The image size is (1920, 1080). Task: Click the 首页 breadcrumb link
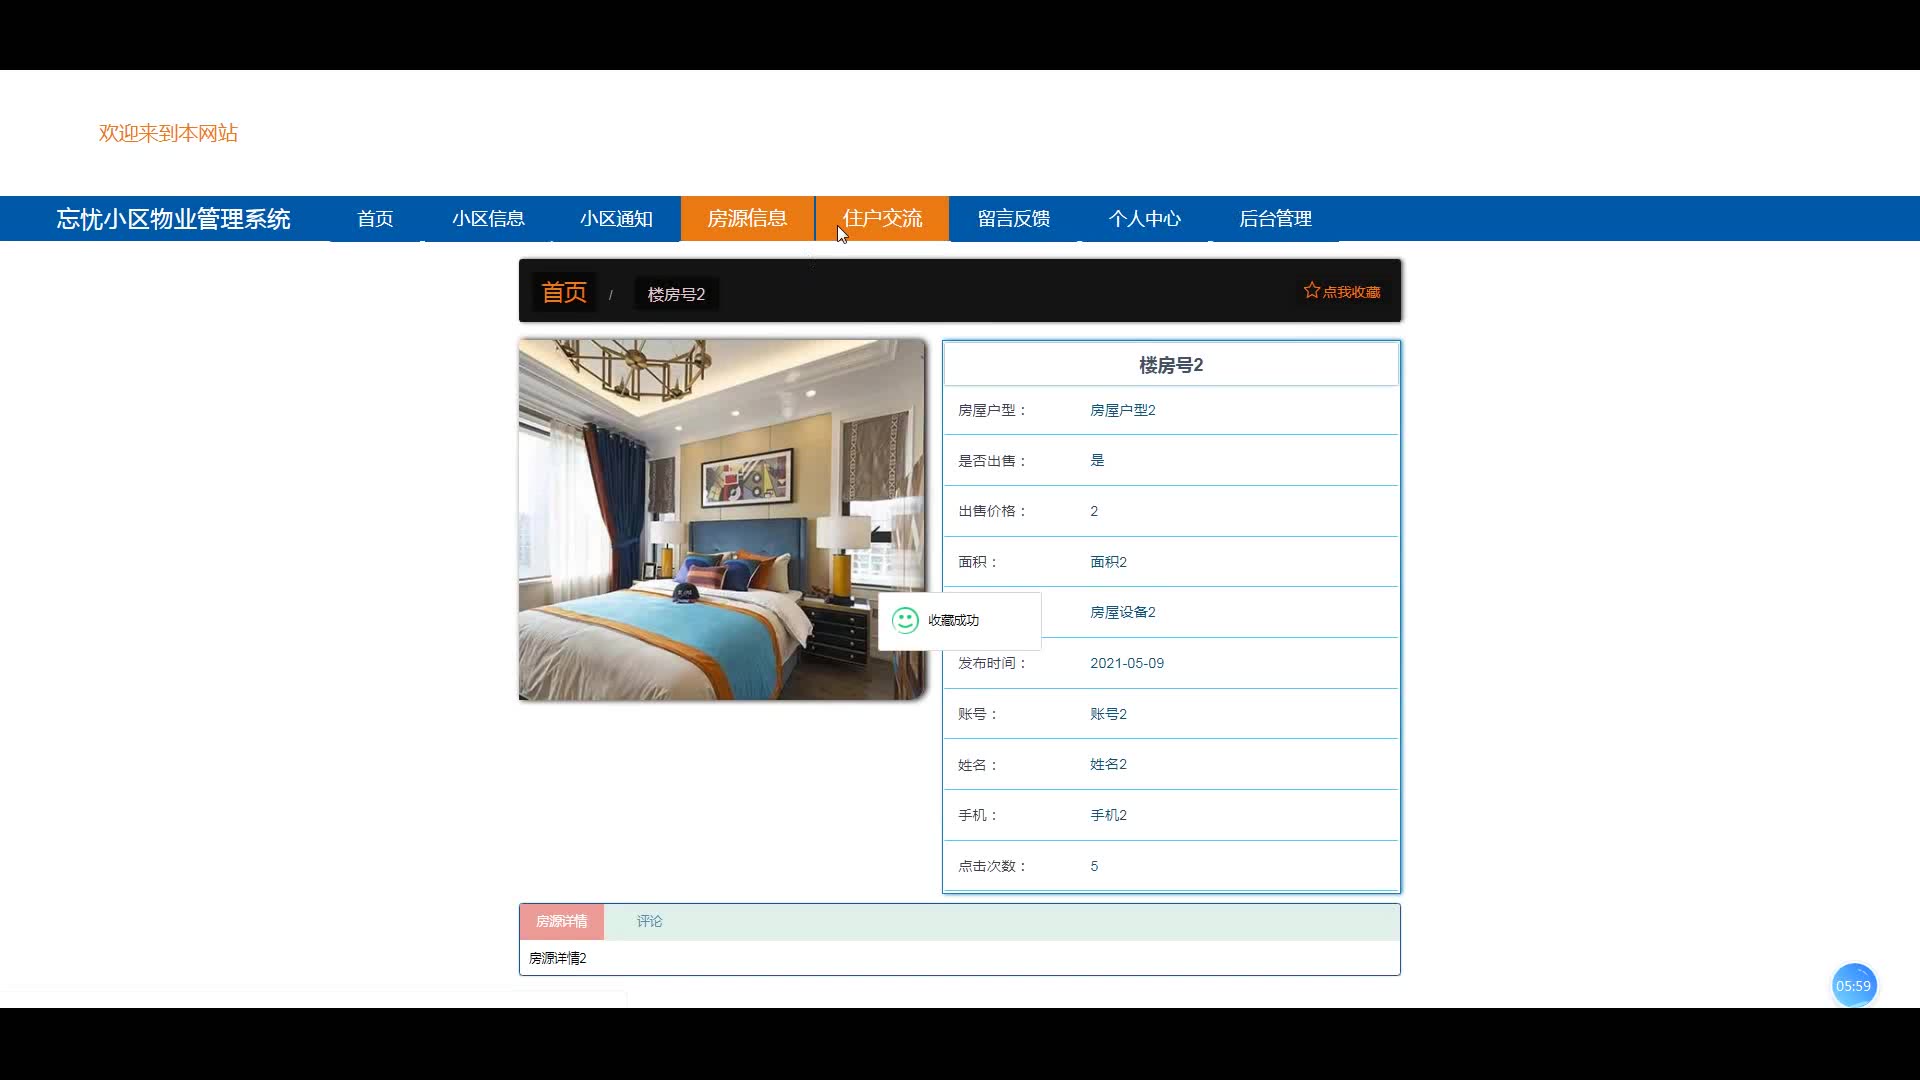pyautogui.click(x=564, y=292)
